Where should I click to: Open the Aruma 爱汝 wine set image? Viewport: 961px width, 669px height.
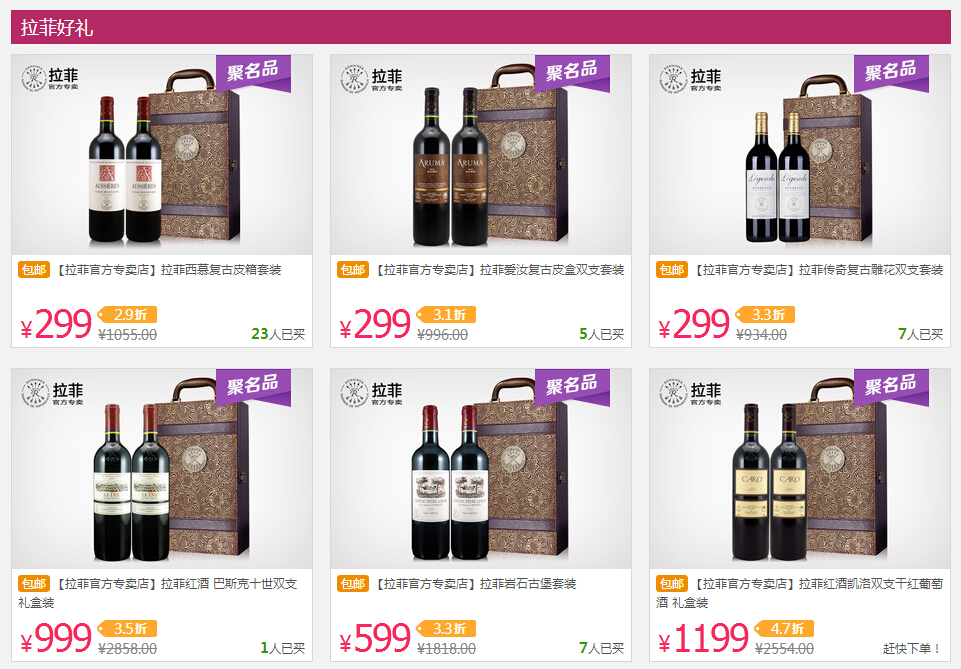tap(480, 154)
